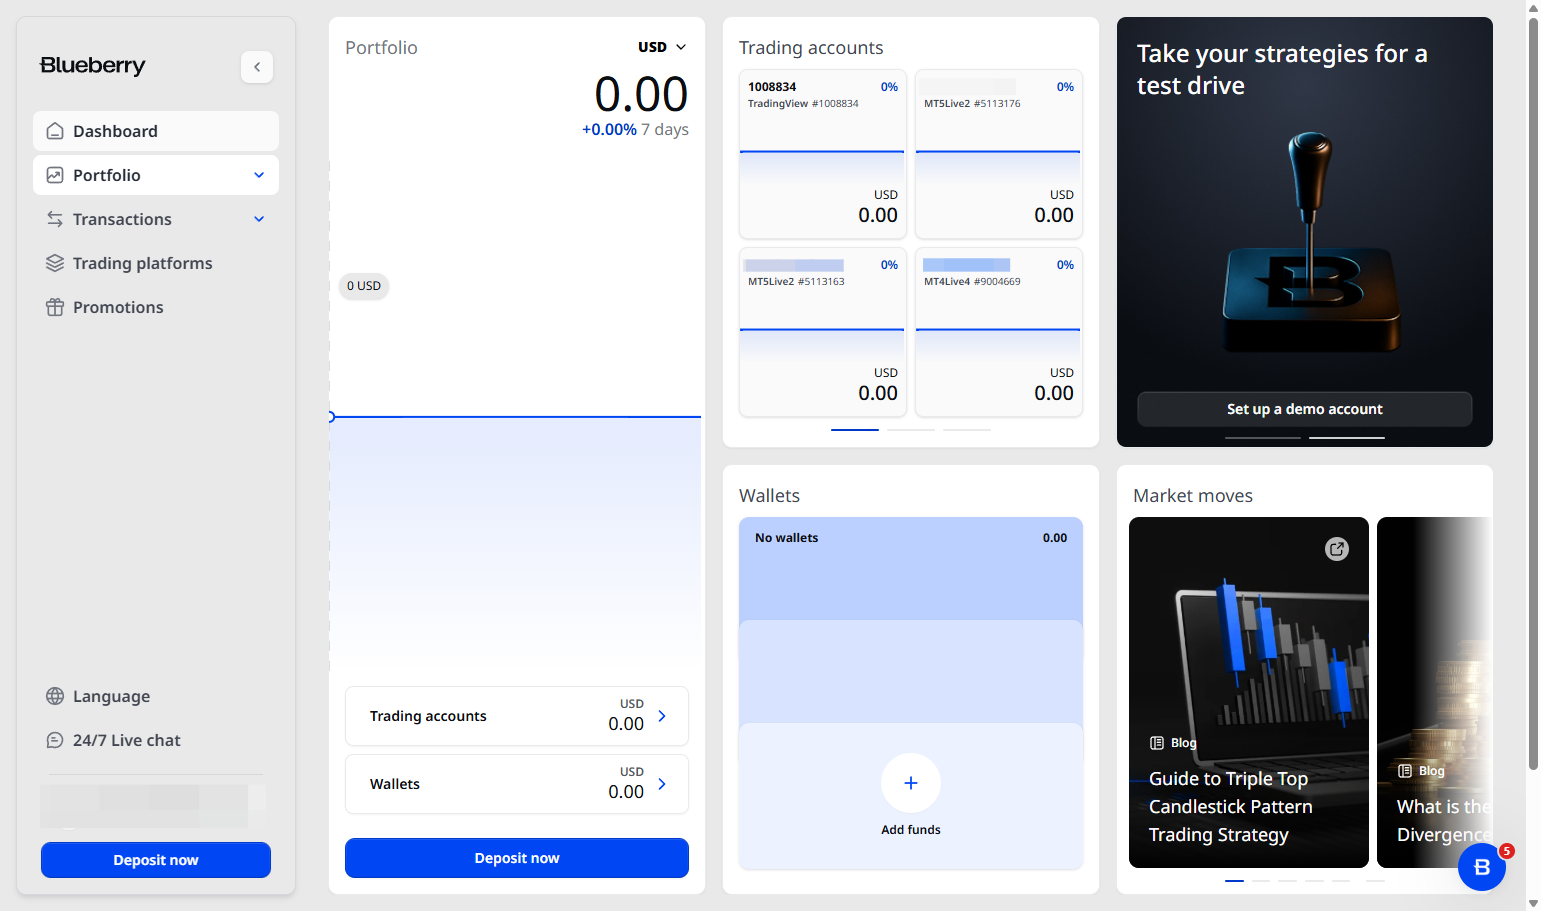The image size is (1541, 911).
Task: Open the Promotions menu item
Action: click(156, 307)
